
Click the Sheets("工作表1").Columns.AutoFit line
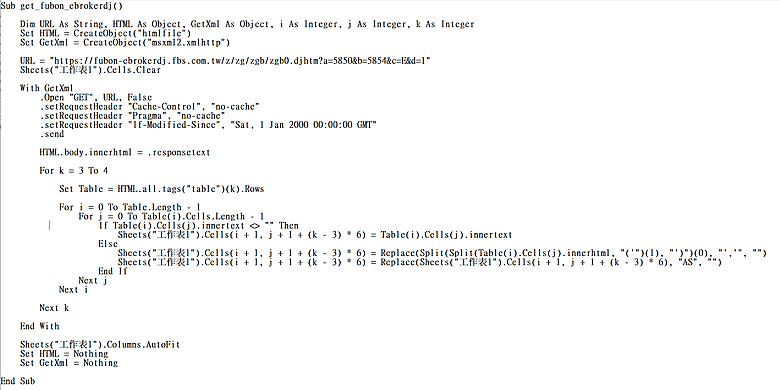[x=100, y=344]
